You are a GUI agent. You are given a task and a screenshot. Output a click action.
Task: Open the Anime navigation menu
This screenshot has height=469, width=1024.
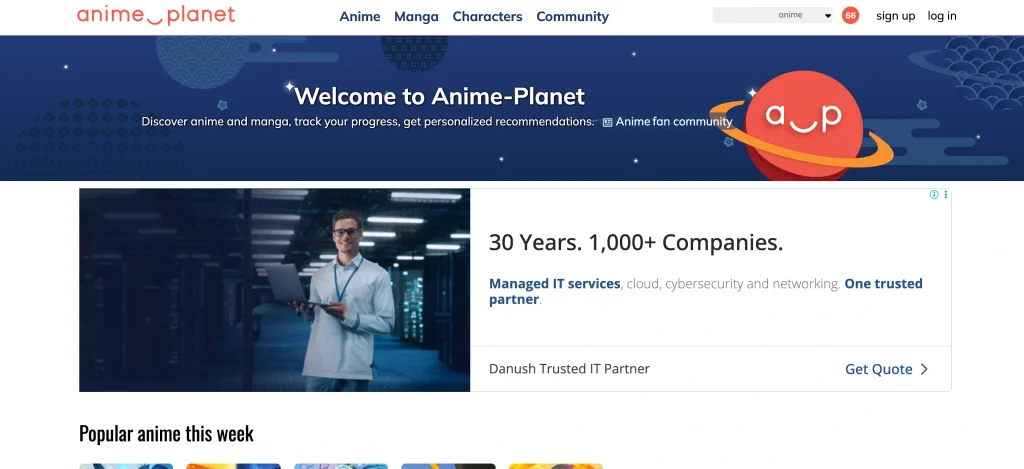tap(360, 17)
